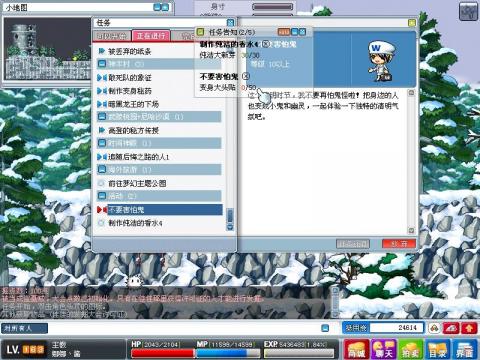Click the quest list scrollbar handle
Viewport: 480px width, 360px height.
tap(230, 216)
